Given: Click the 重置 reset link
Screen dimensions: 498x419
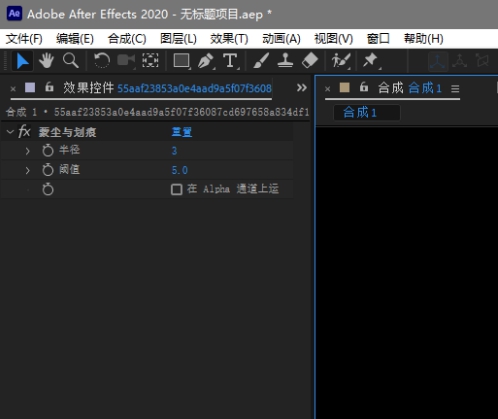Looking at the screenshot, I should [x=182, y=132].
